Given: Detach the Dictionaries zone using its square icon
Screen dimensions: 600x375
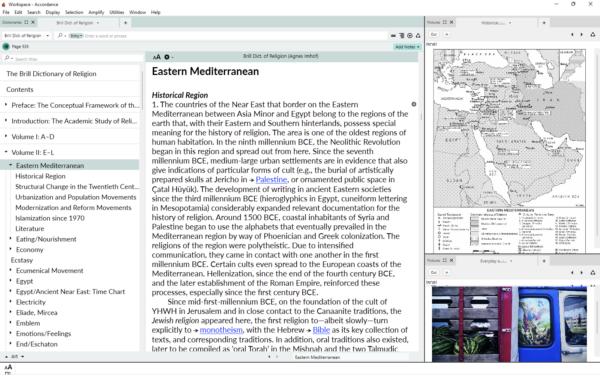Looking at the screenshot, I should [x=26, y=22].
